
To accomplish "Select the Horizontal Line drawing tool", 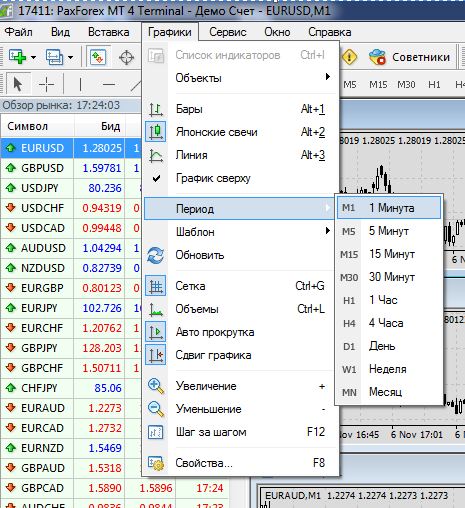I will tap(109, 85).
